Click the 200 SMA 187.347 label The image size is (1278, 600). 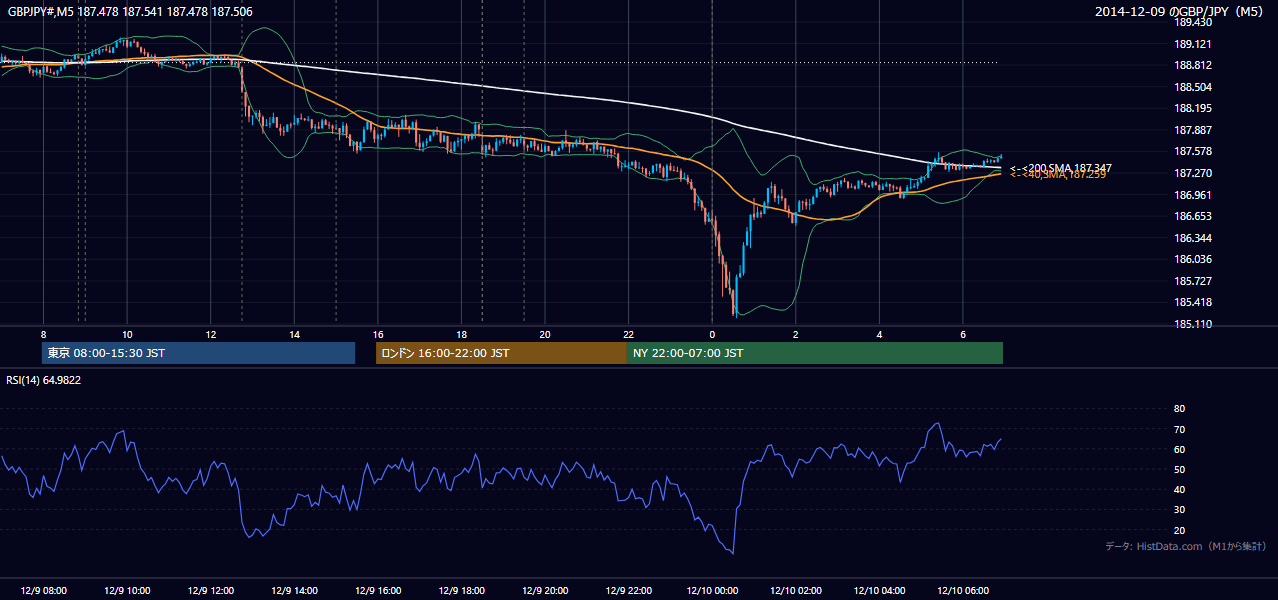click(1060, 168)
